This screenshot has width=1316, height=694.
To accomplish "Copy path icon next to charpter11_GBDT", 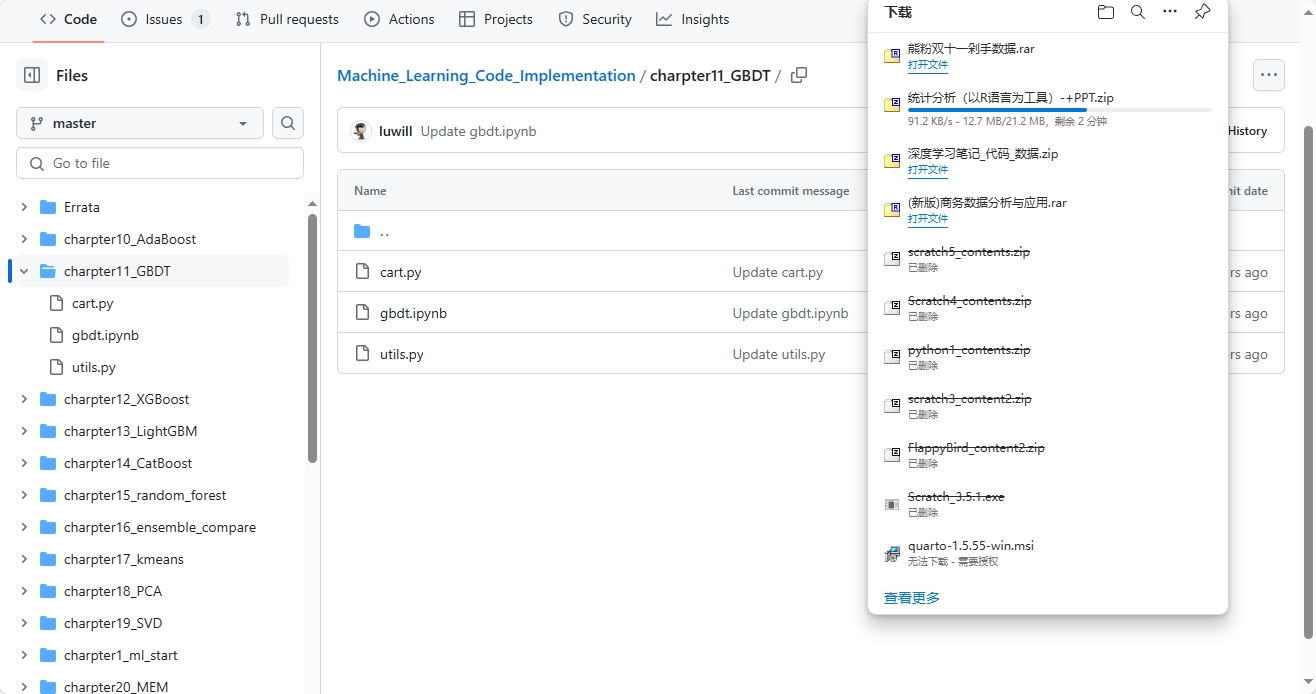I will [x=799, y=75].
